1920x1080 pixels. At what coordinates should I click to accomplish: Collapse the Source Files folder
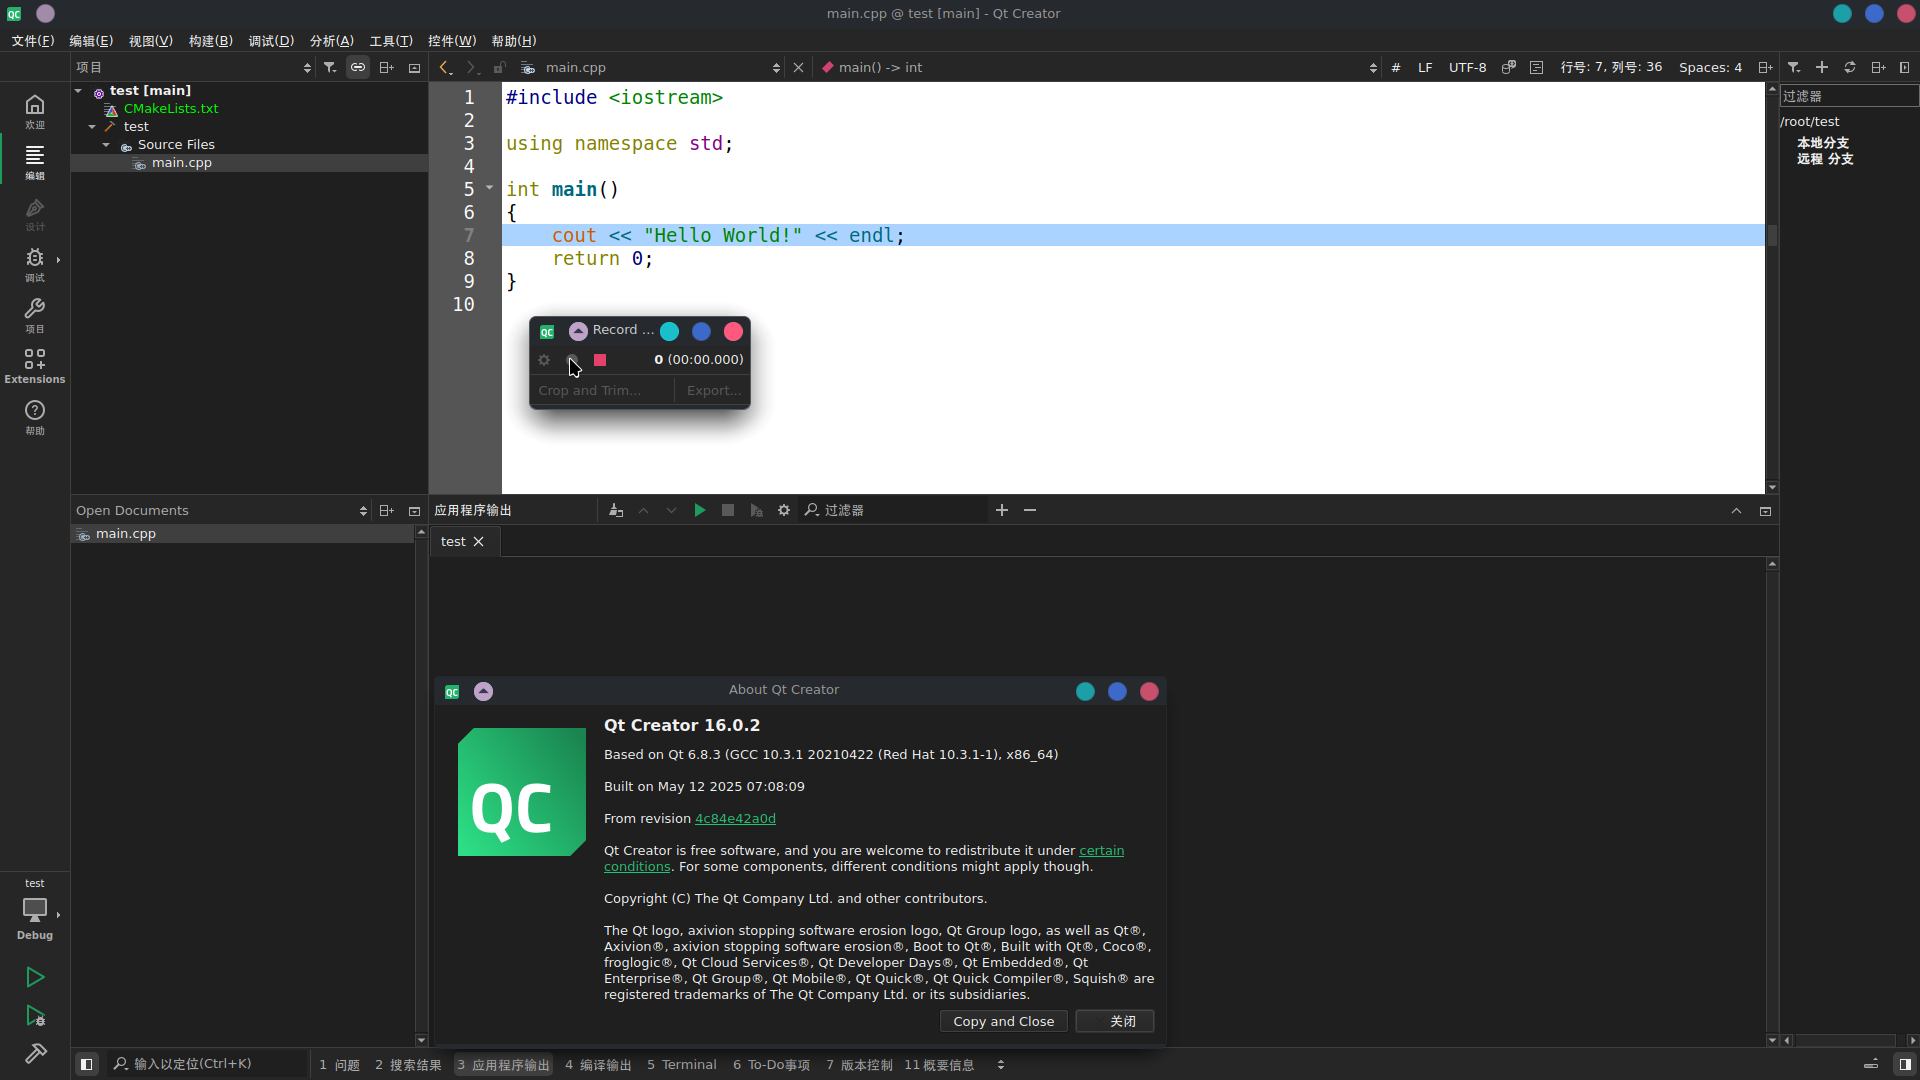pyautogui.click(x=106, y=145)
